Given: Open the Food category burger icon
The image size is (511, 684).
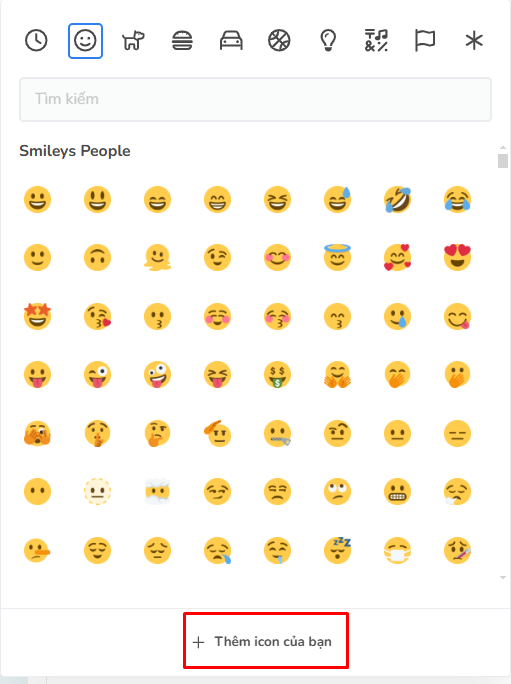Looking at the screenshot, I should (x=182, y=41).
